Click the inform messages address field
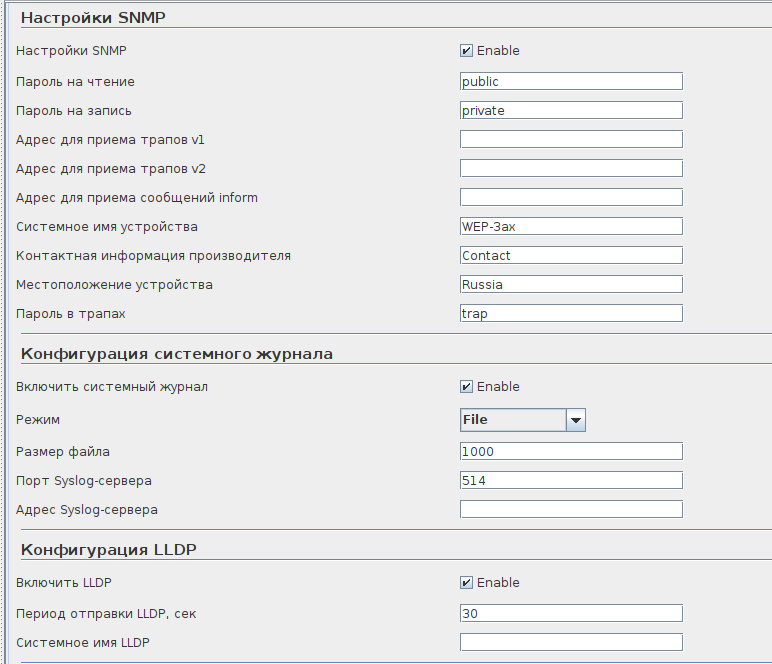The height and width of the screenshot is (664, 772). (x=571, y=197)
